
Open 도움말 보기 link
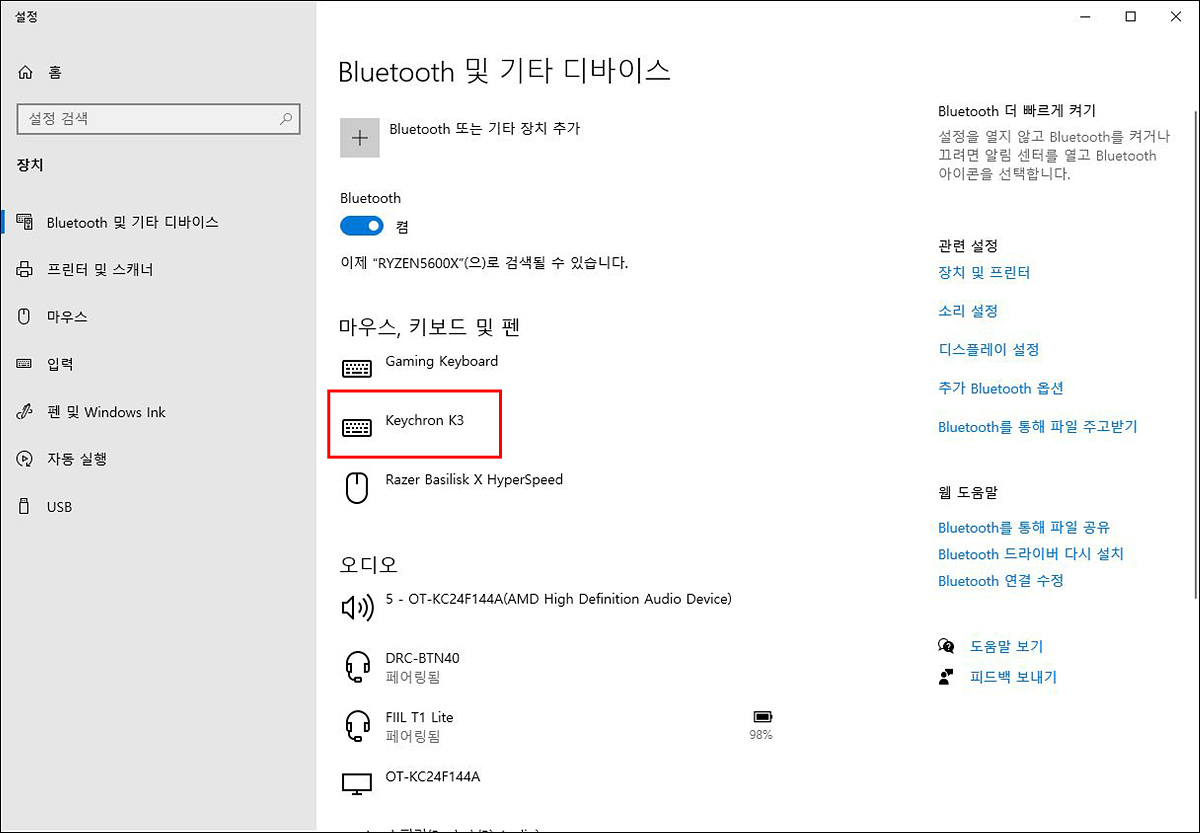[x=1006, y=646]
